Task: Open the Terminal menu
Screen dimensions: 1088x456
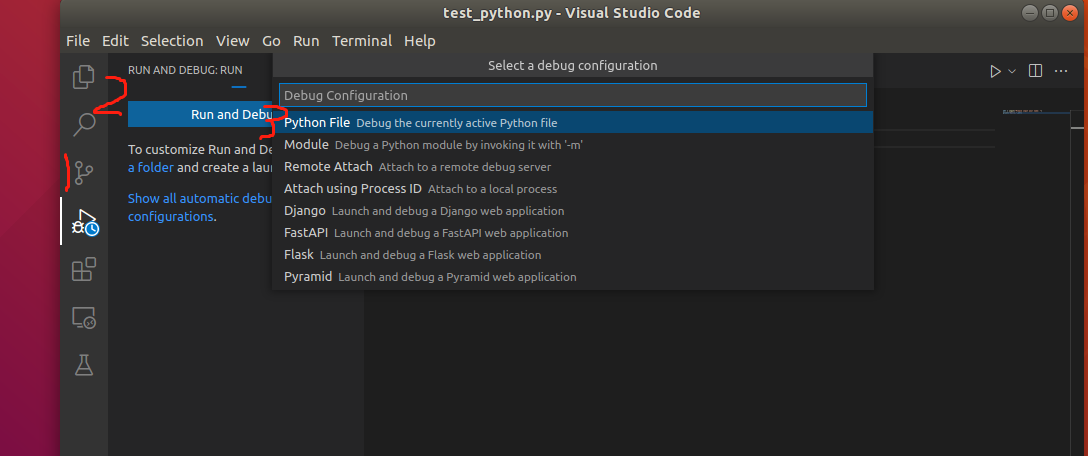Action: click(x=362, y=41)
